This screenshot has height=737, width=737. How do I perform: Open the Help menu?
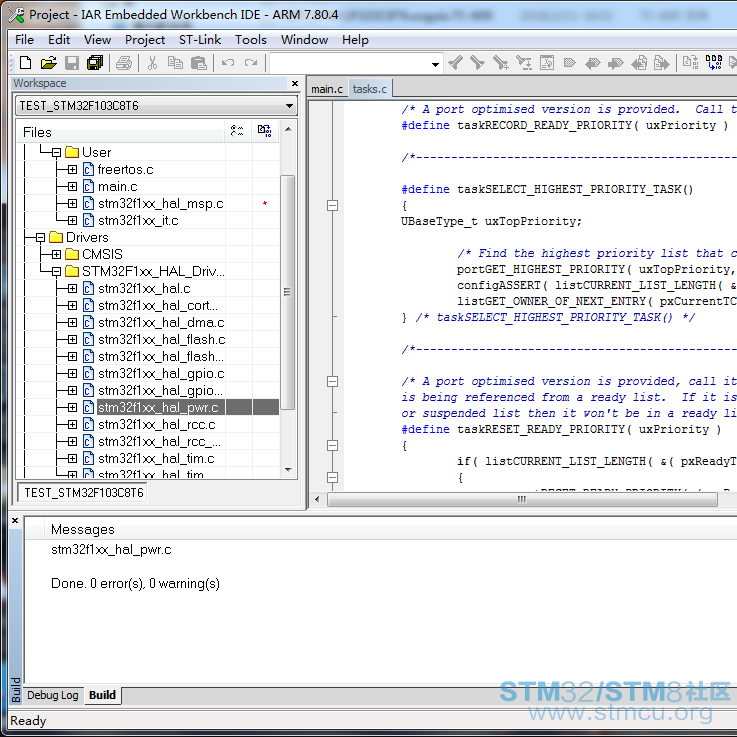(355, 39)
